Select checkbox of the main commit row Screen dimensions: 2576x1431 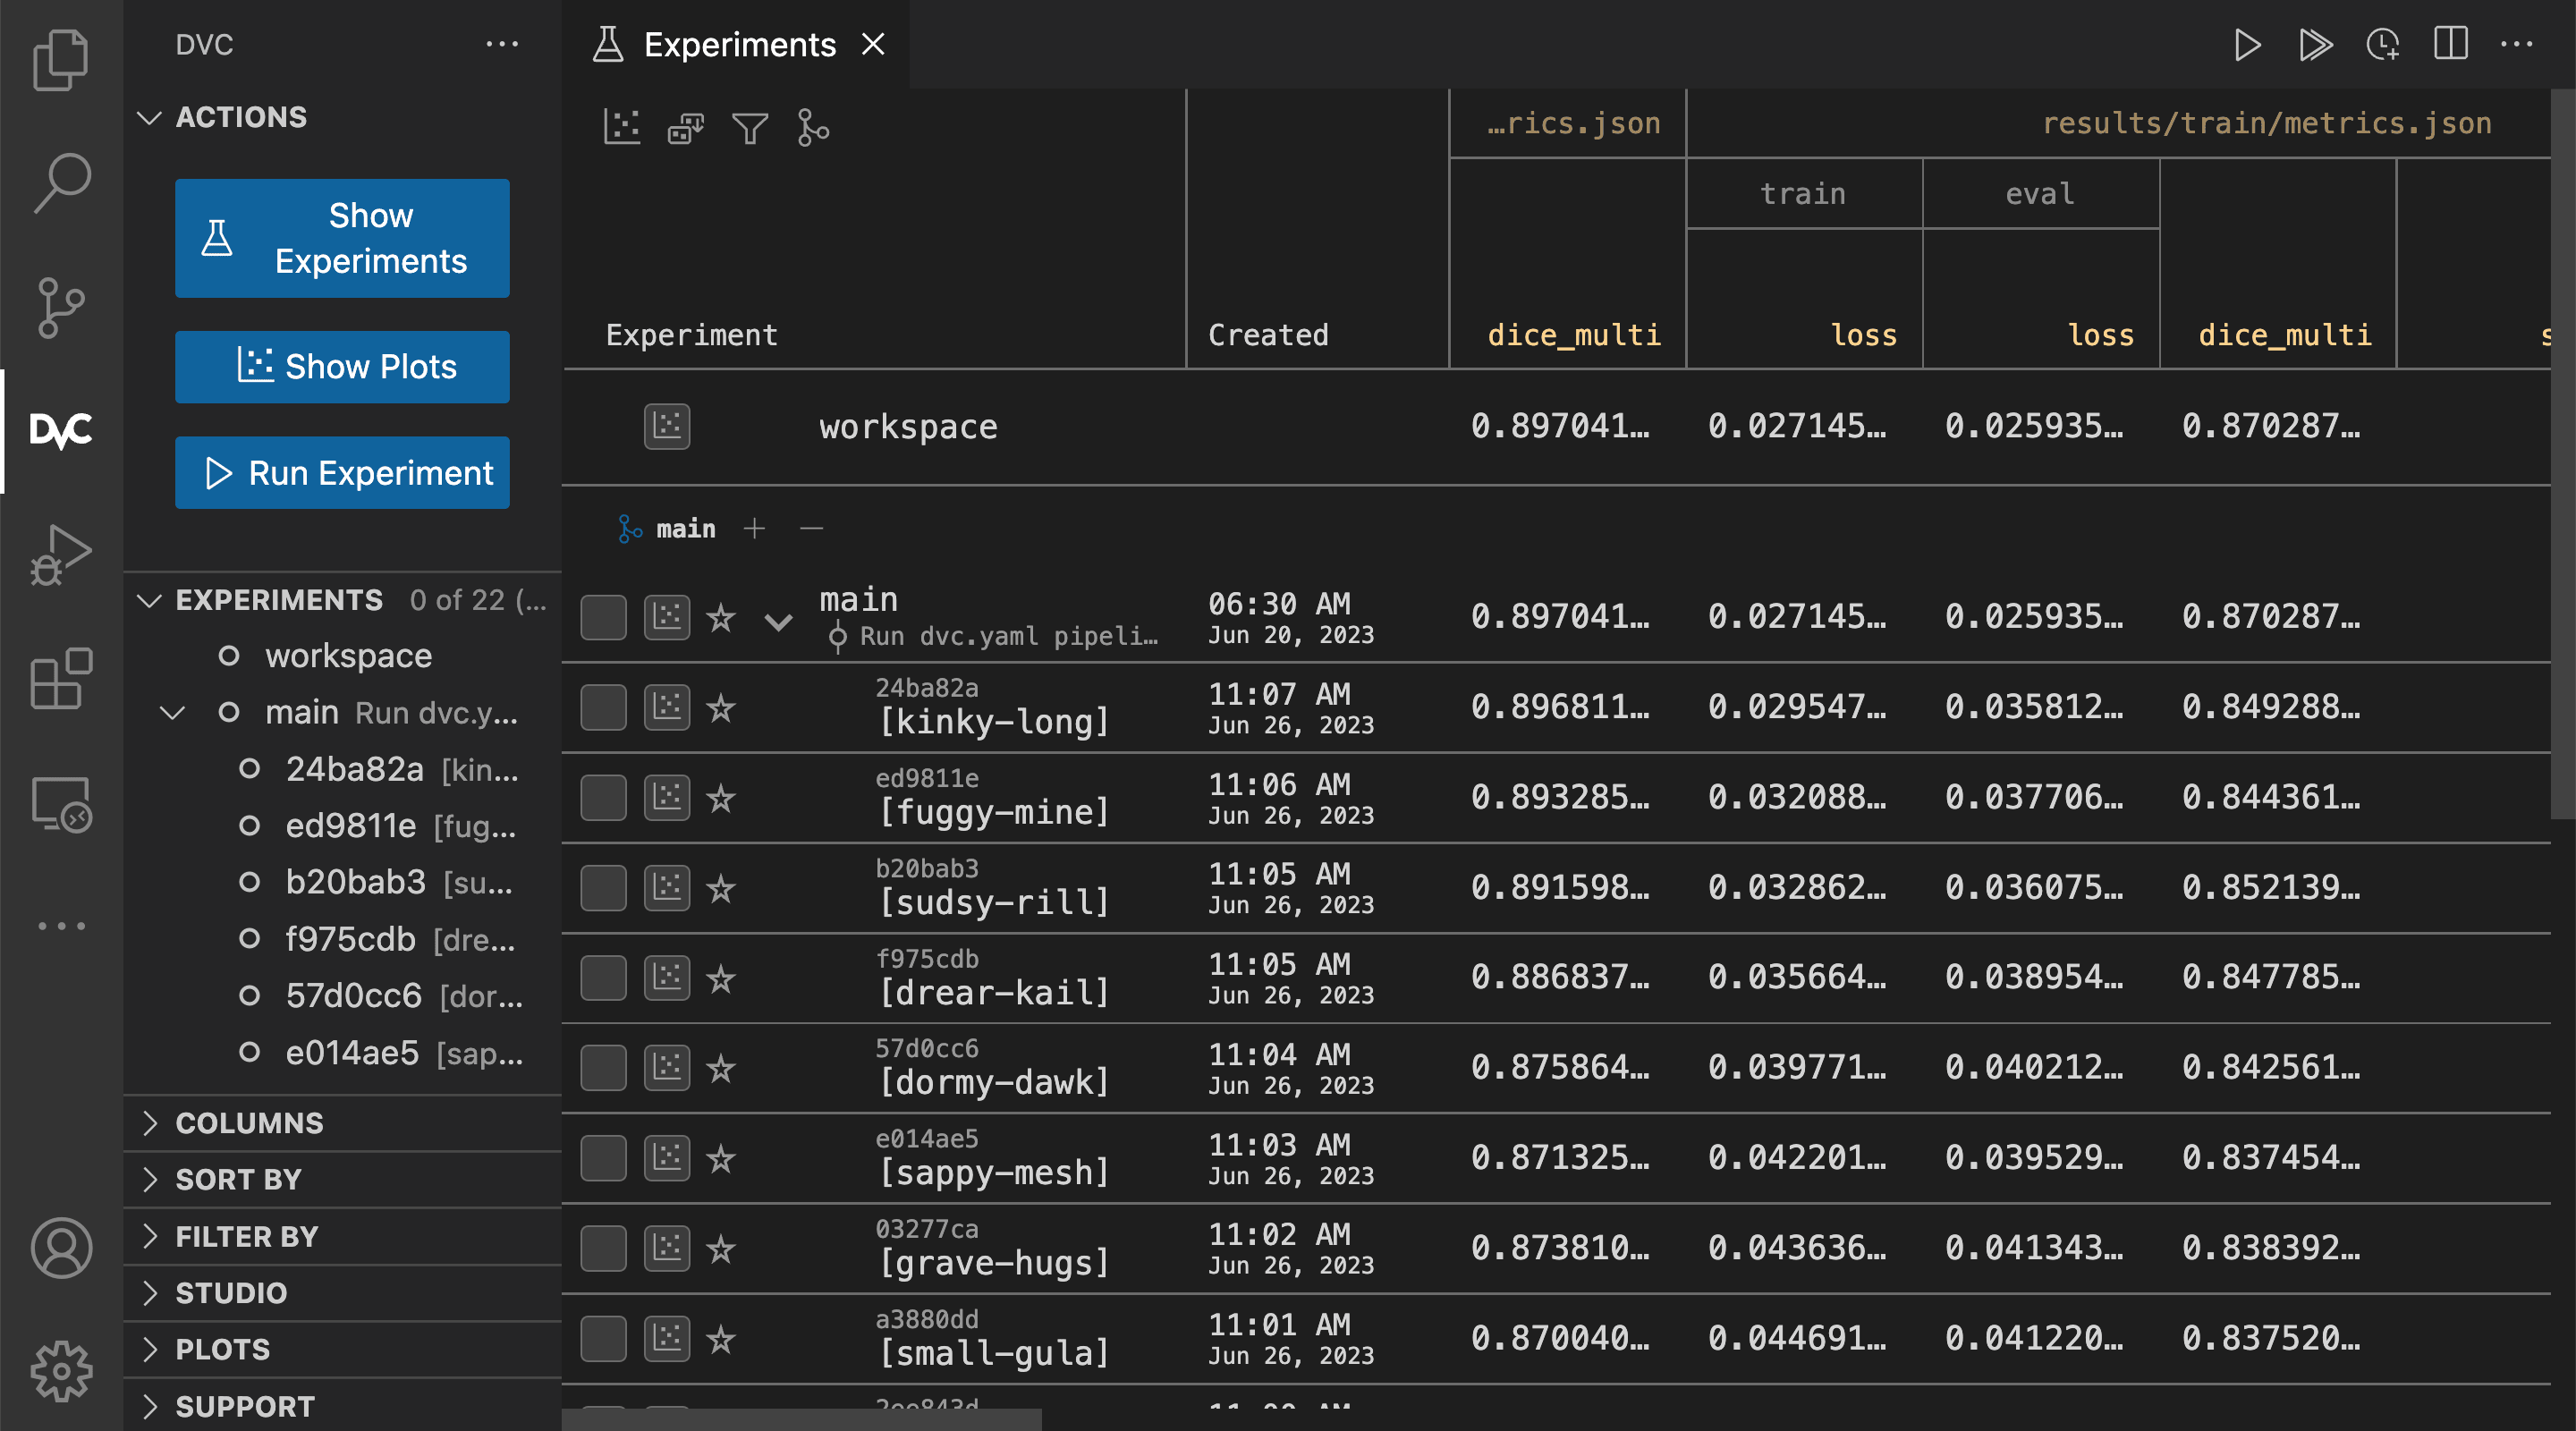pos(603,618)
